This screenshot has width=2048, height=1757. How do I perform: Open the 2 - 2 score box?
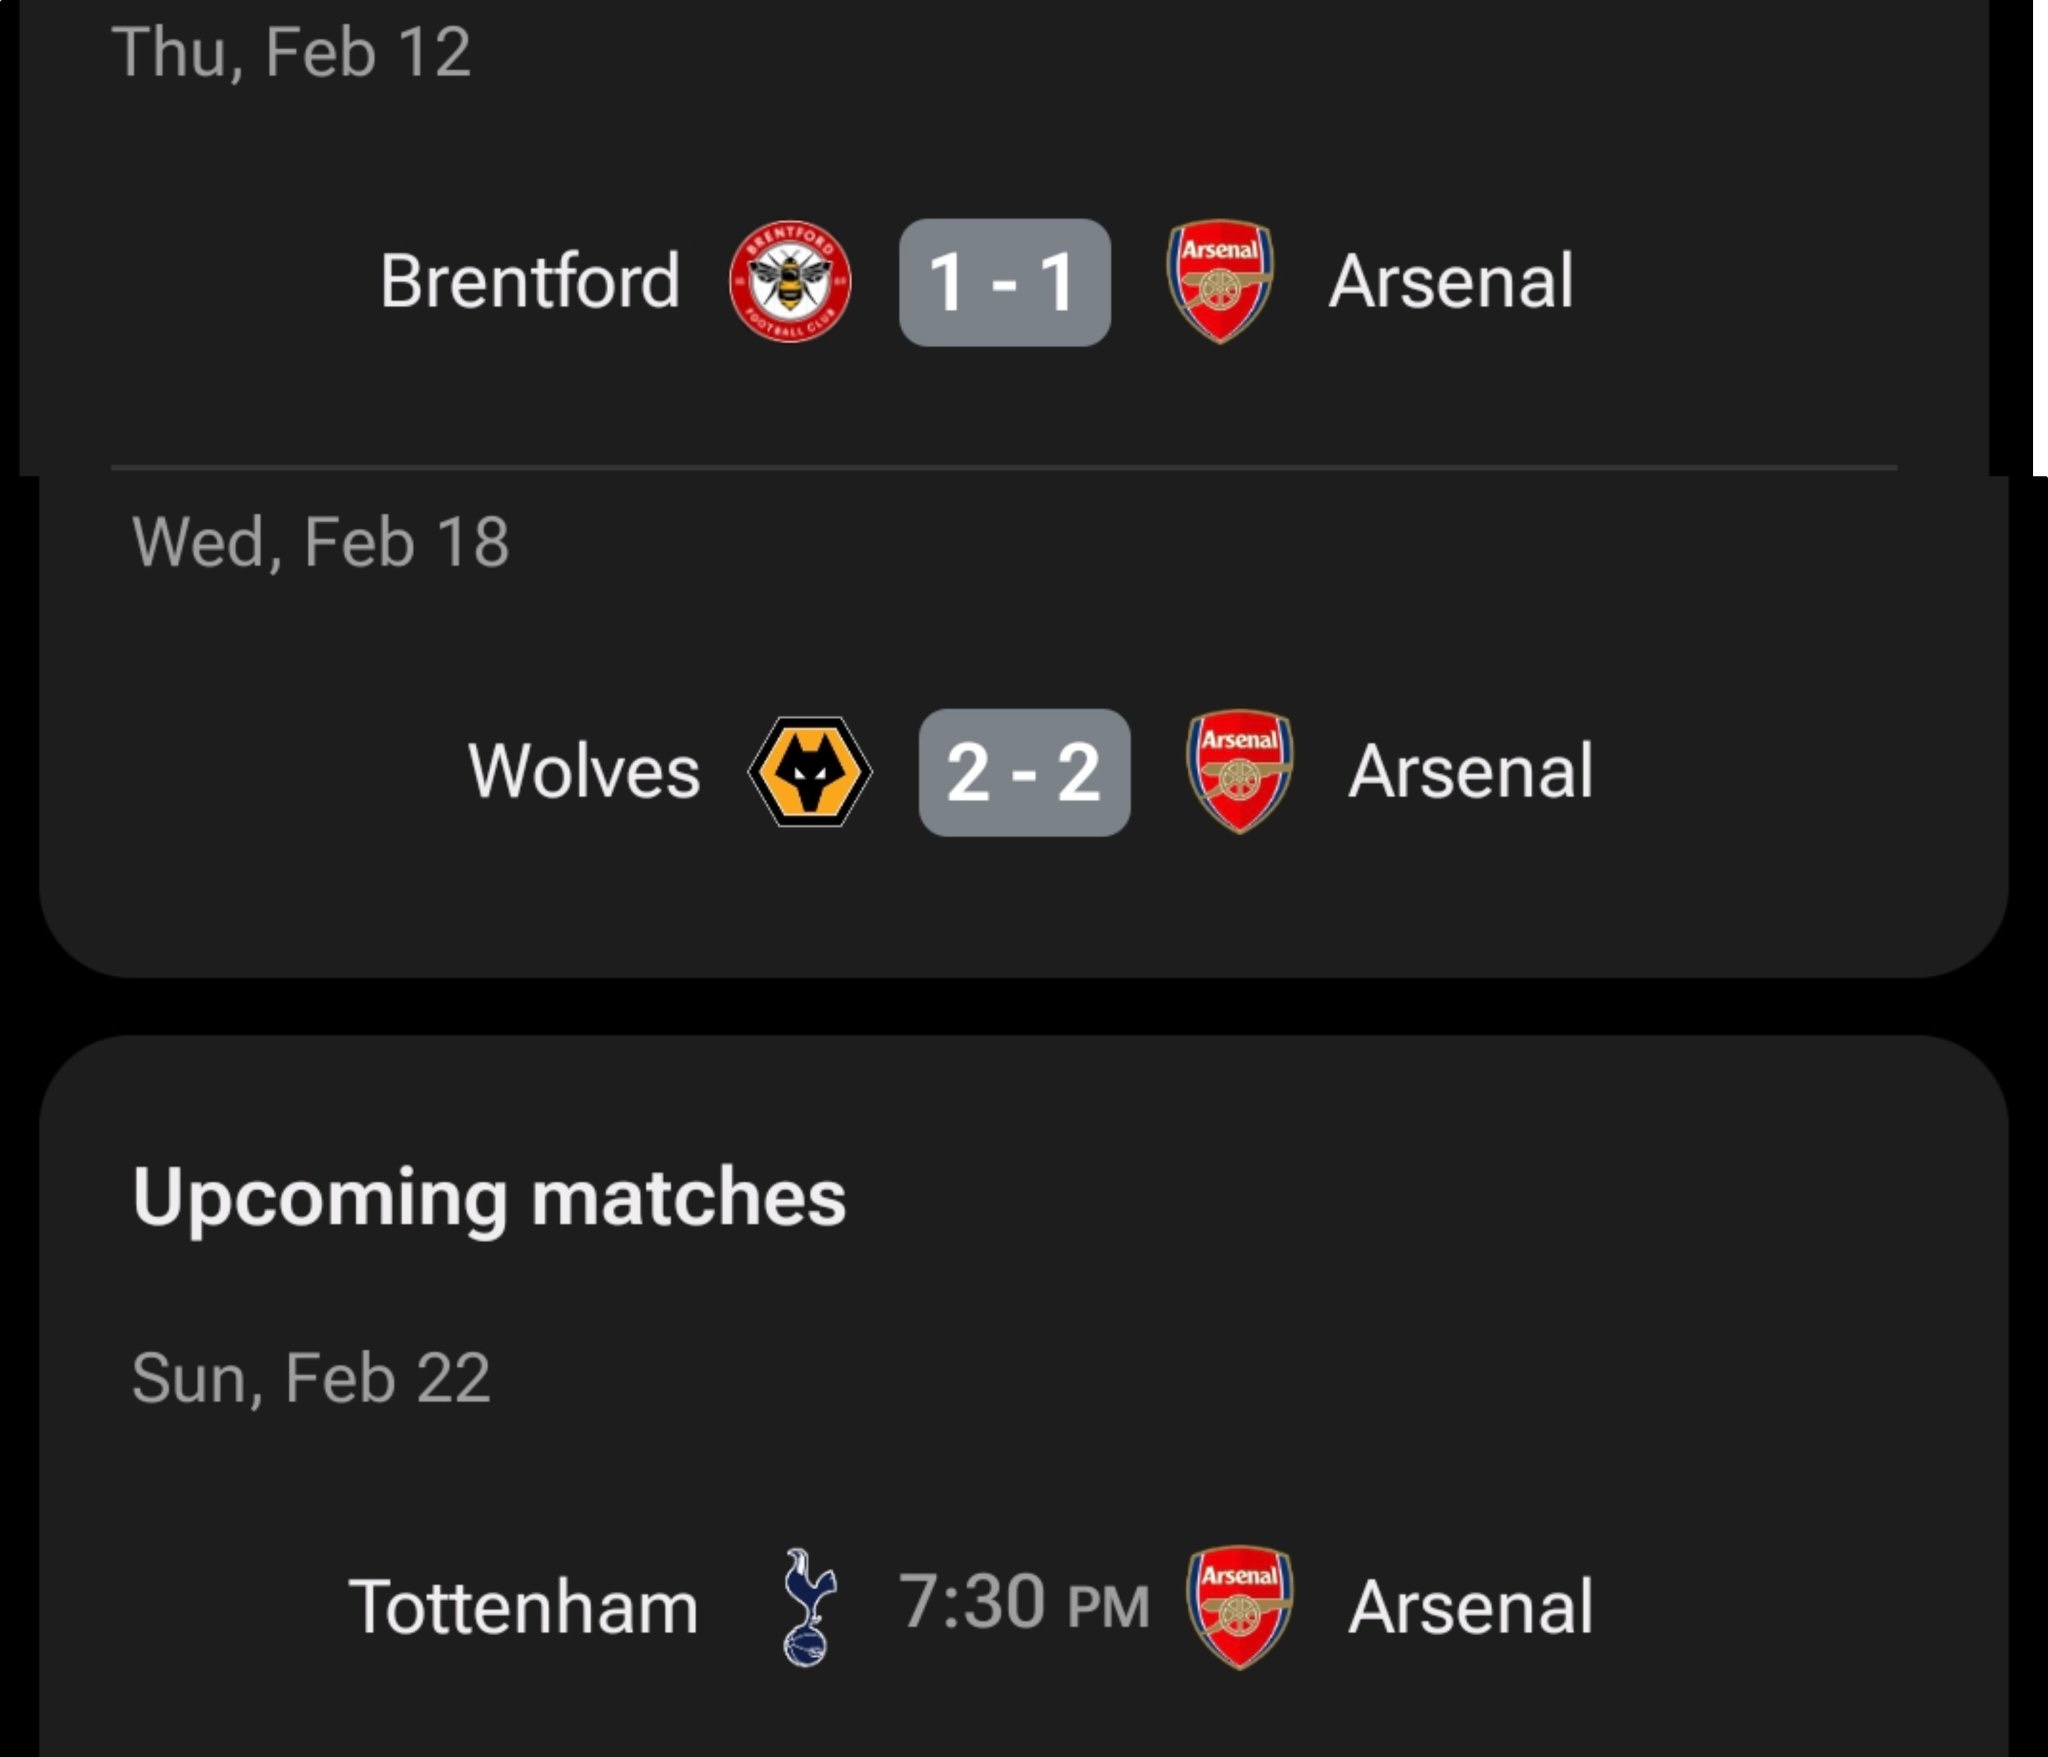pos(1024,772)
